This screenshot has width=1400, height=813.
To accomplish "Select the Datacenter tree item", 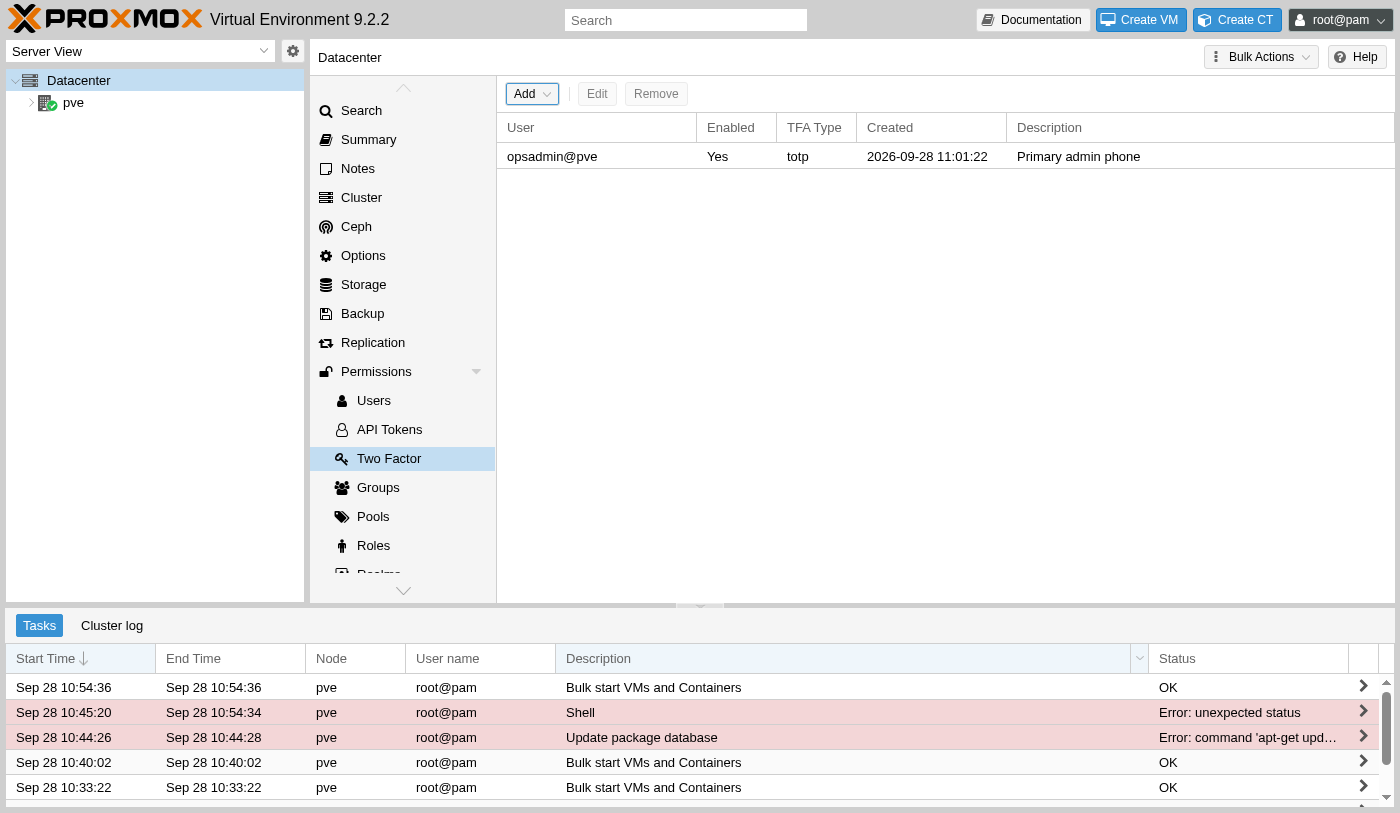I will (x=155, y=81).
